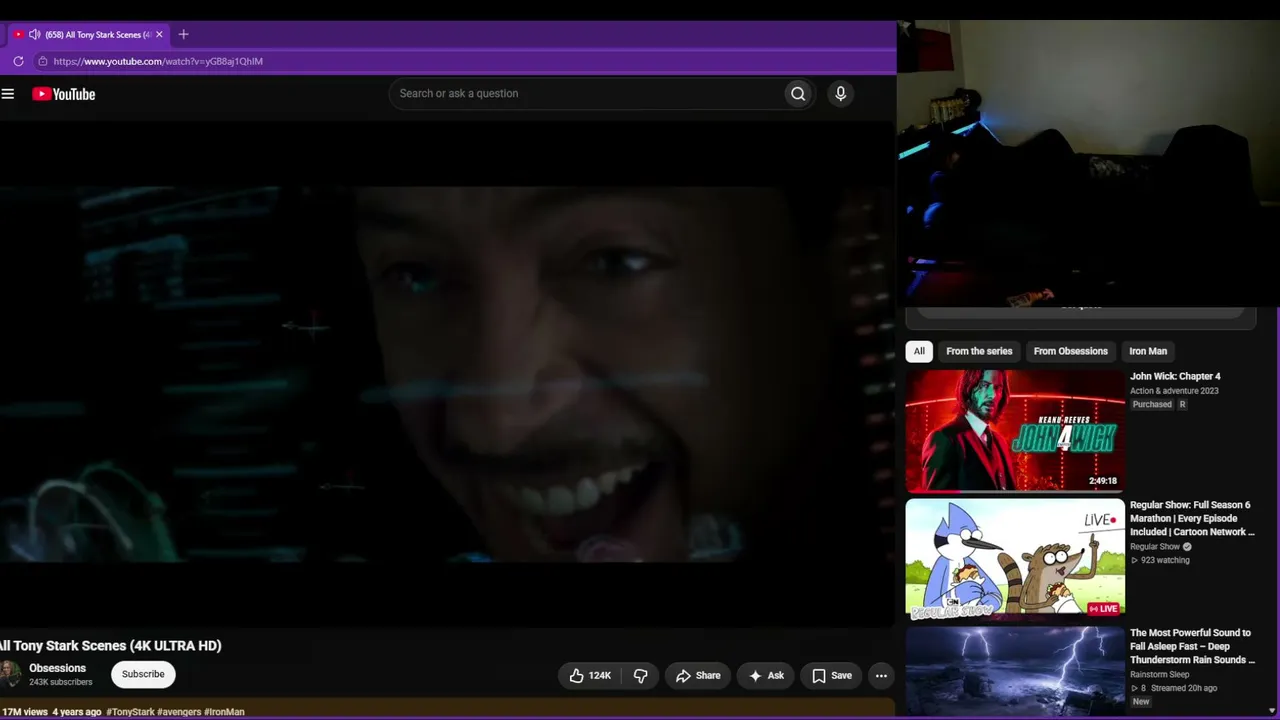
Task: Like the video with 124K thumbs up
Action: 589,675
